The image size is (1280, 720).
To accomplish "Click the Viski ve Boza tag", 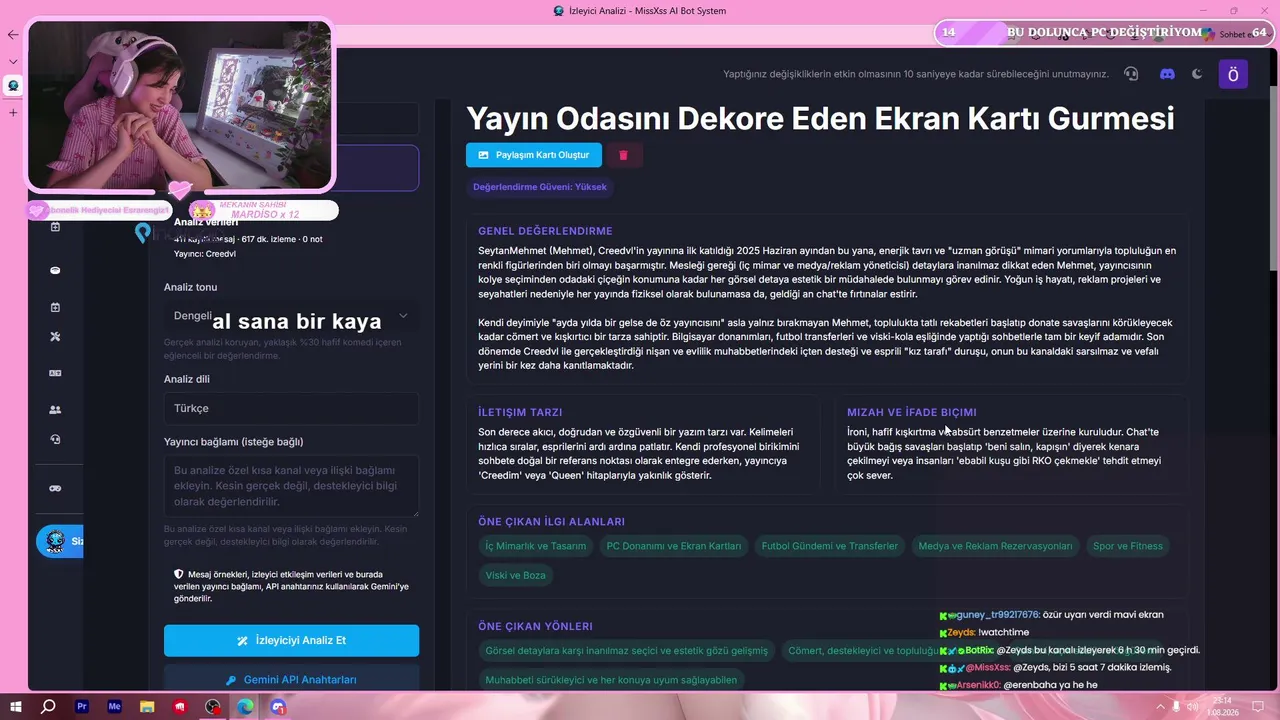I will coord(516,575).
